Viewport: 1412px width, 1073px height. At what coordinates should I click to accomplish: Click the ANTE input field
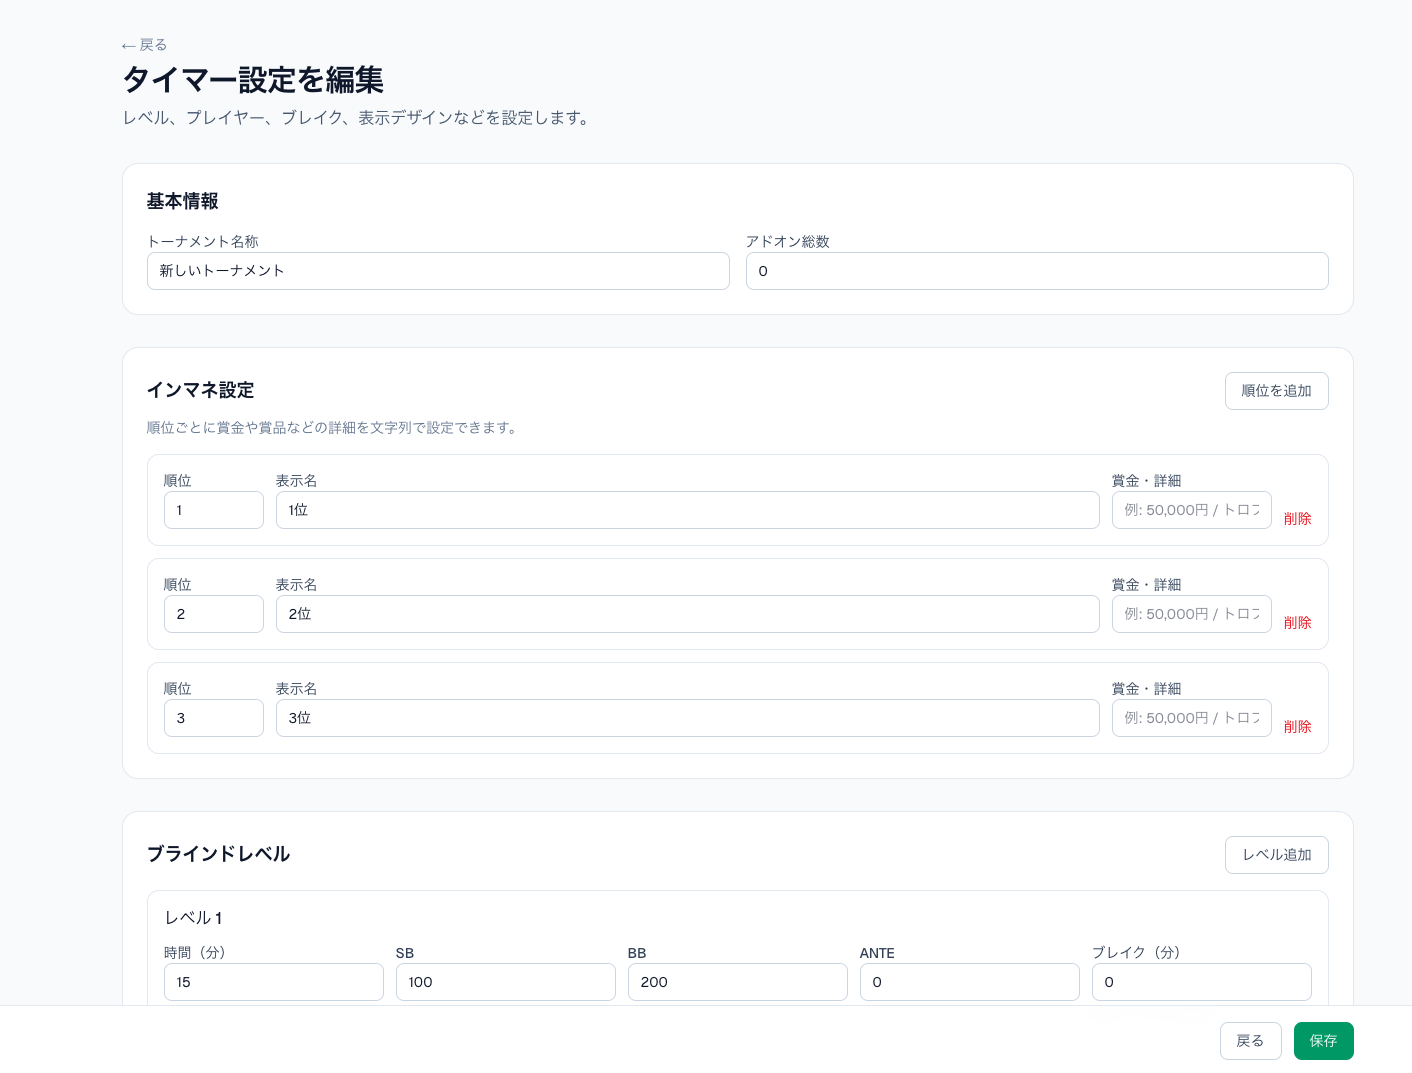coord(970,982)
